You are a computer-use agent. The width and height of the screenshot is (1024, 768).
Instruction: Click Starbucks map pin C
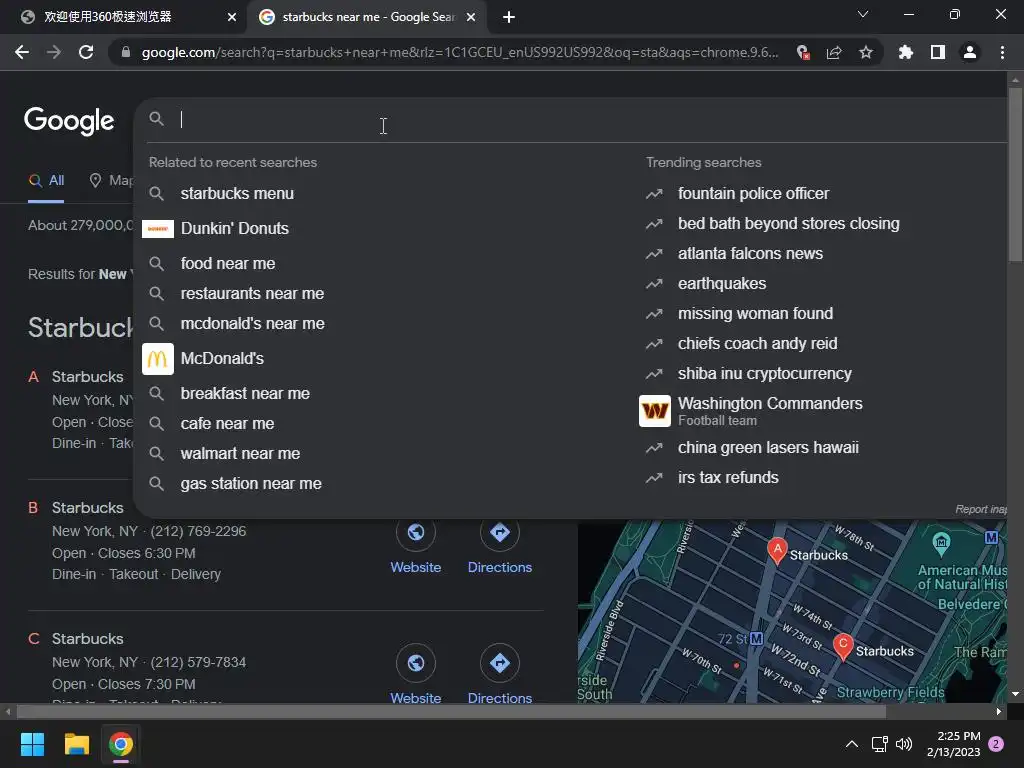(x=842, y=647)
